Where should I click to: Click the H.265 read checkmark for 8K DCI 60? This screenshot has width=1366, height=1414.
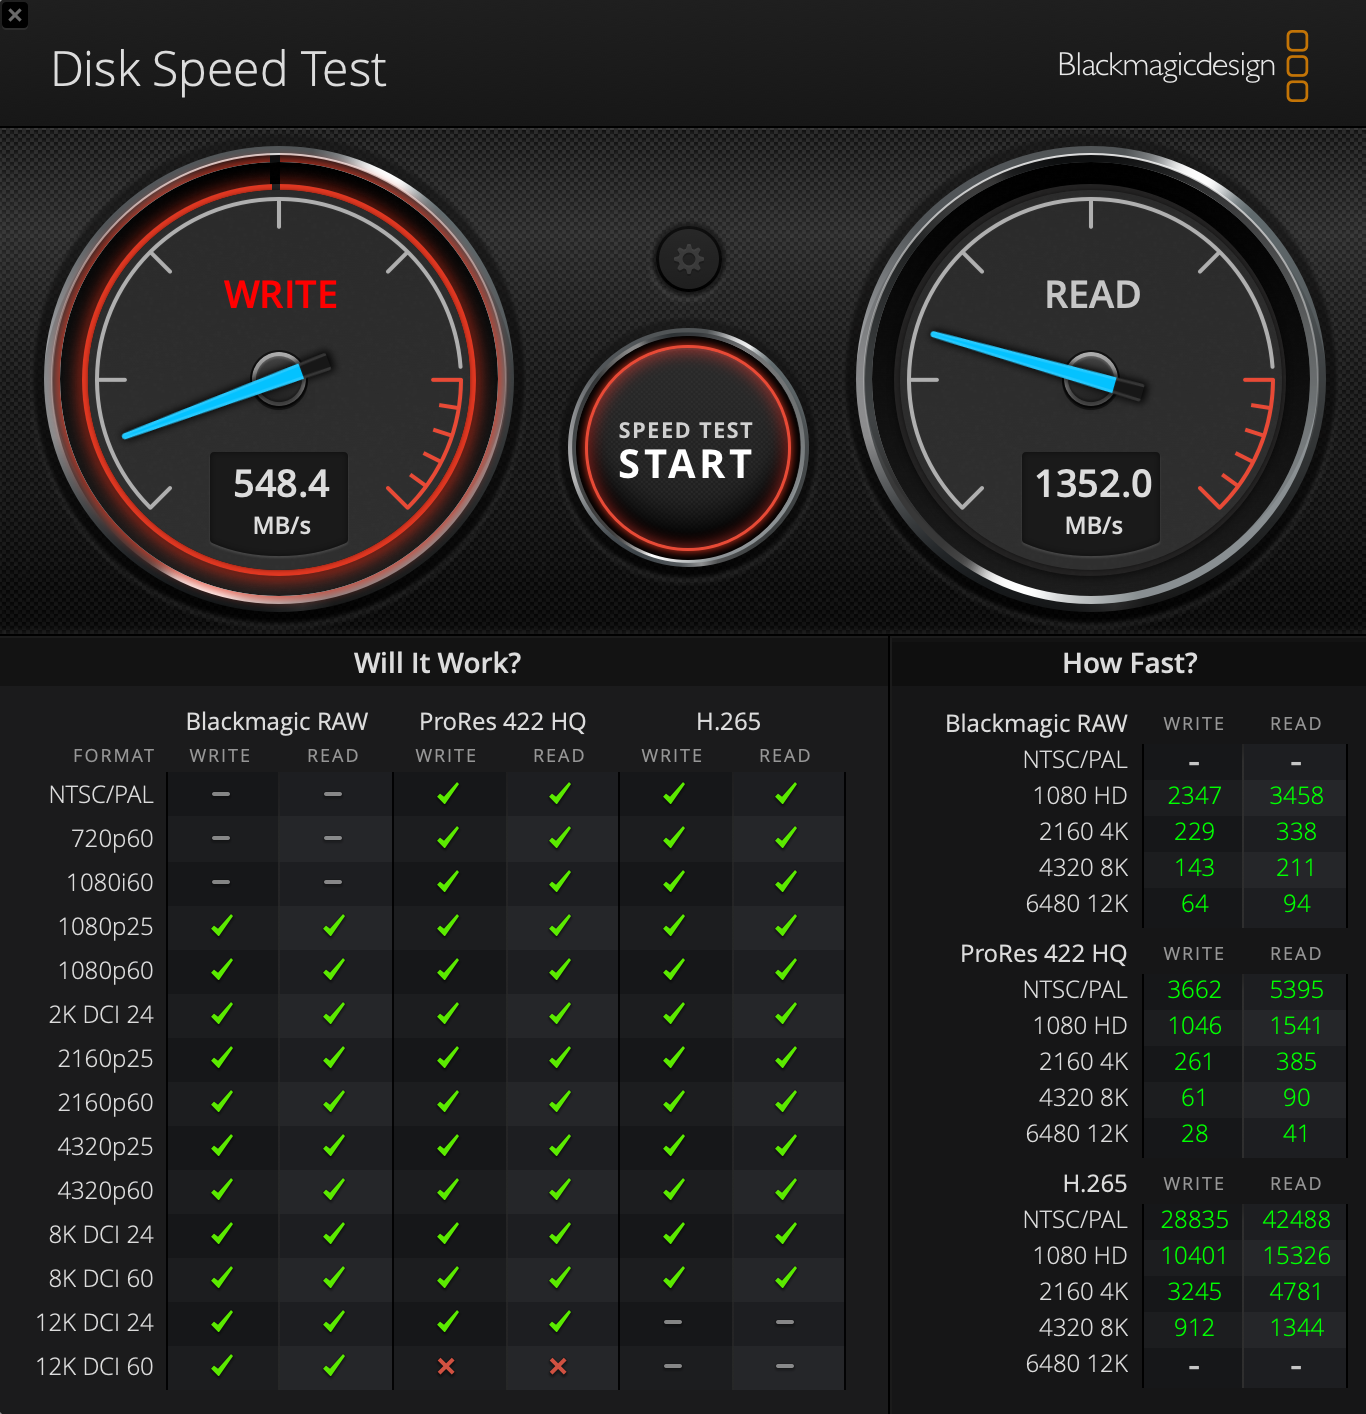pos(785,1278)
